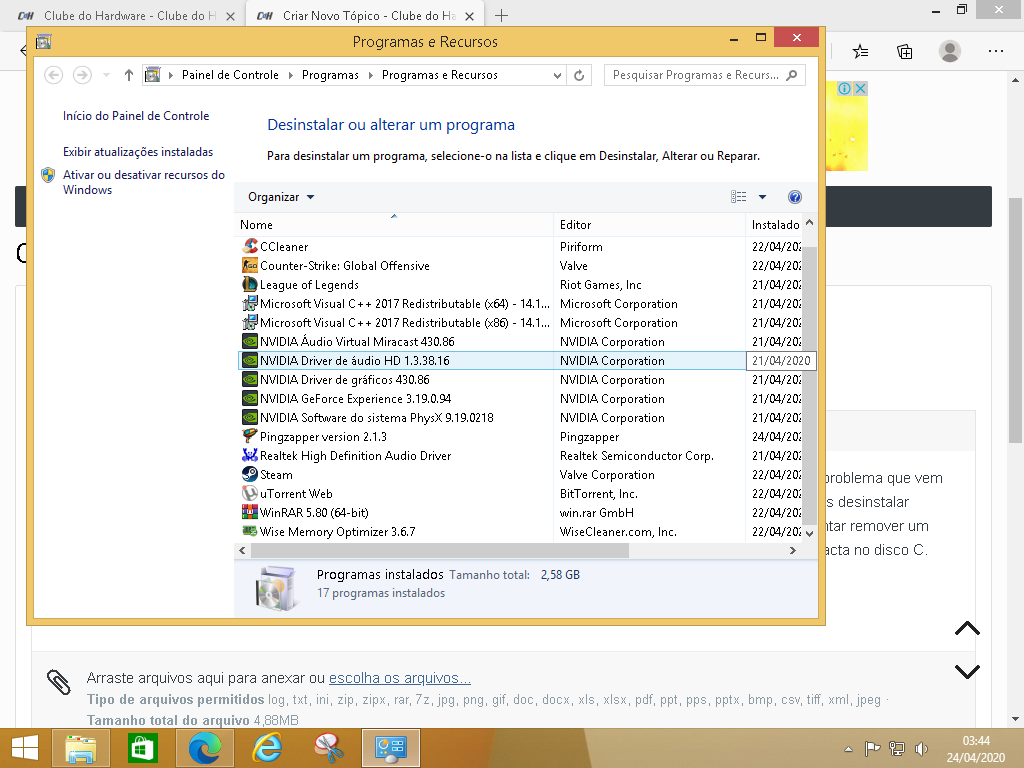
Task: Open a new browser tab
Action: coord(501,16)
